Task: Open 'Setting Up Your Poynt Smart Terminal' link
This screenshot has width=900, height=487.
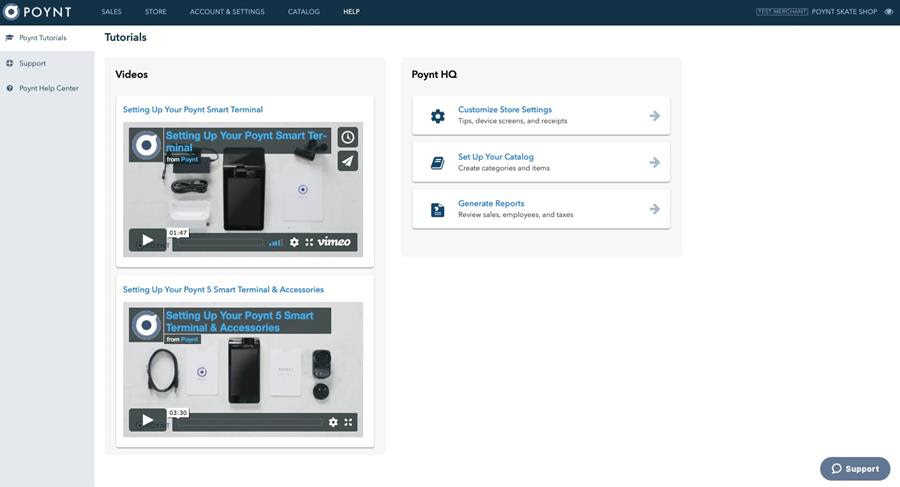Action: coord(193,109)
